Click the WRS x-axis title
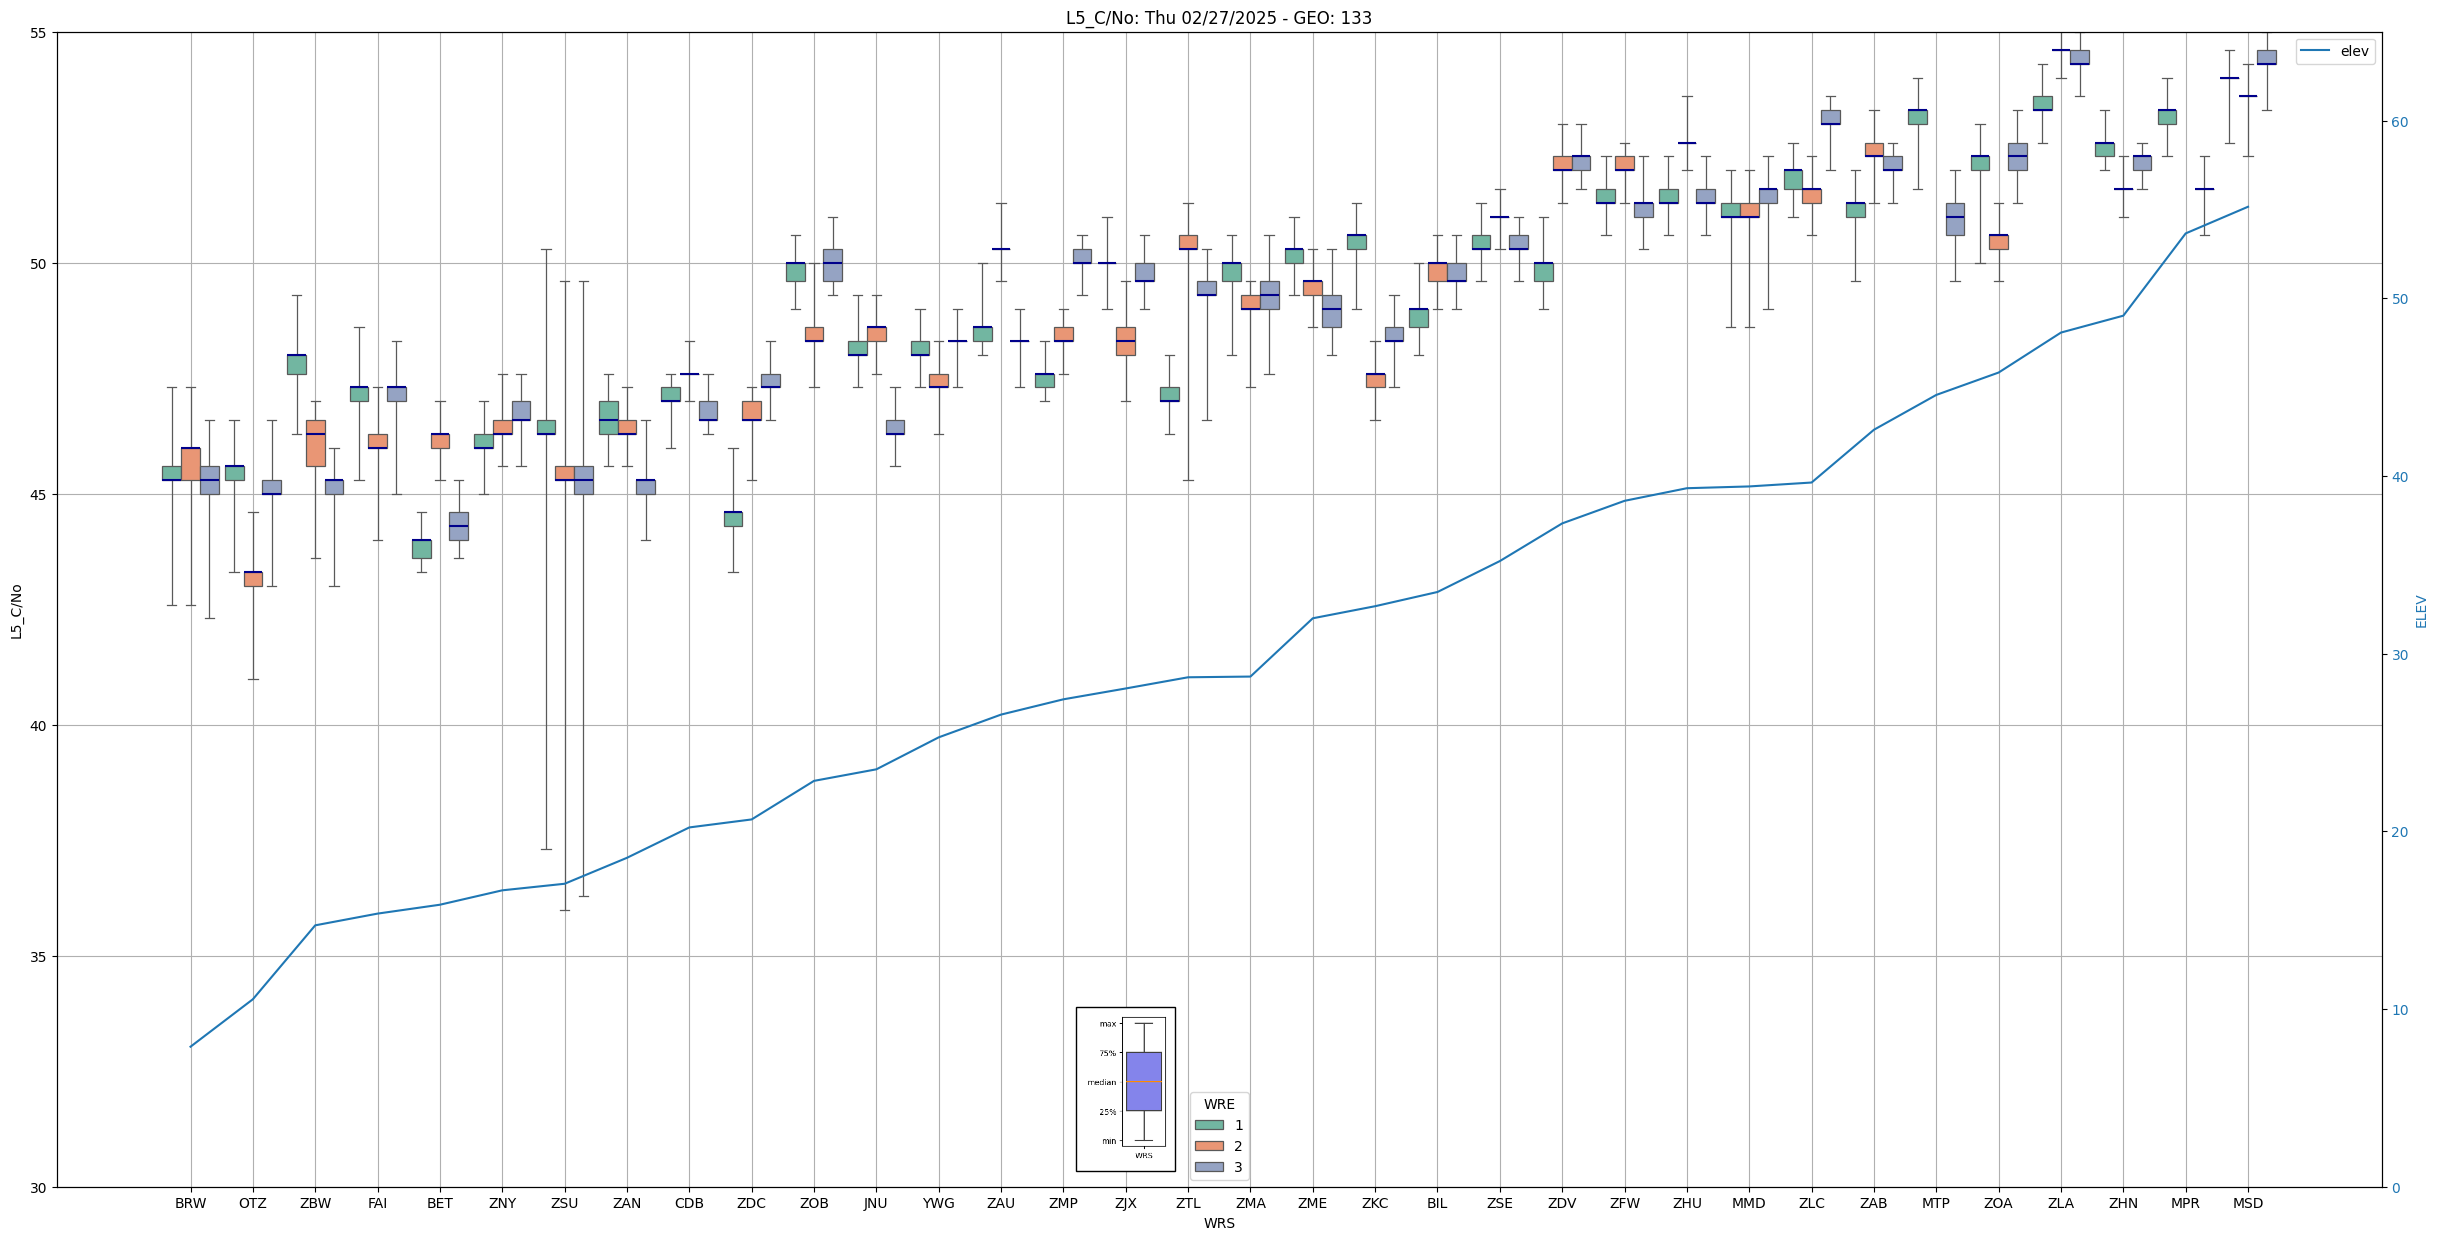This screenshot has height=1240, width=2438. click(x=1218, y=1223)
